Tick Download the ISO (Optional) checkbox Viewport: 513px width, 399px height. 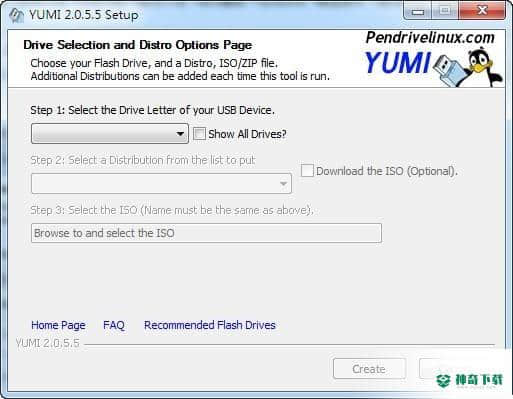click(307, 171)
